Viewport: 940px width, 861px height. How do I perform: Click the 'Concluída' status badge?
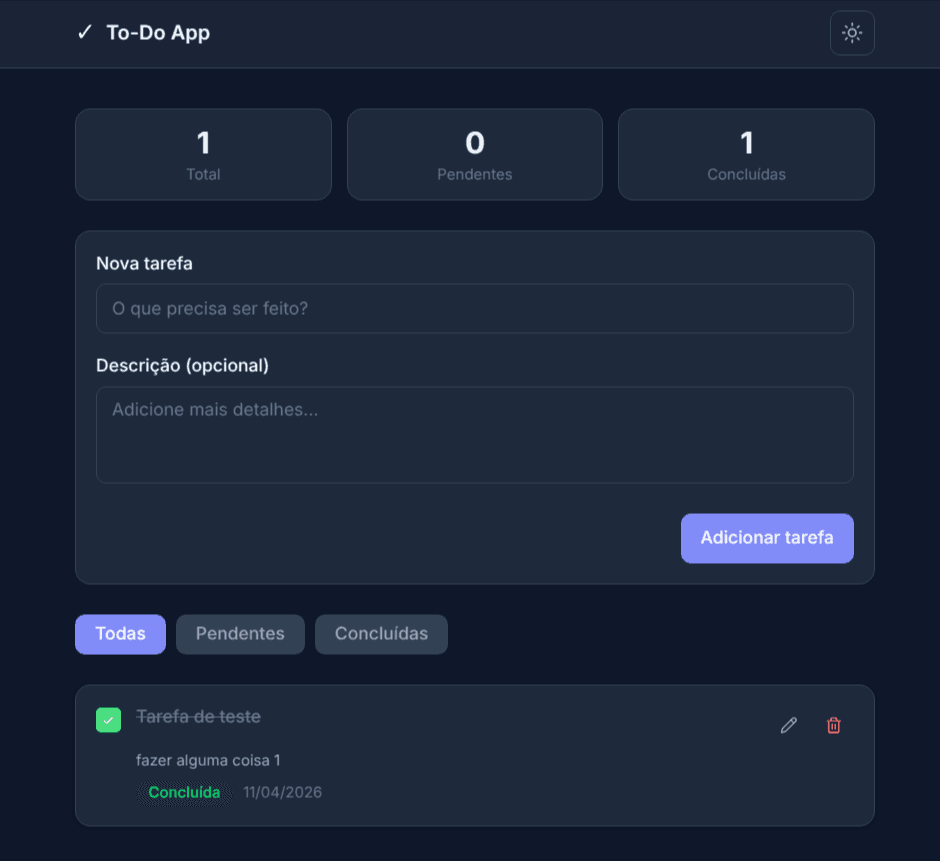tap(184, 792)
